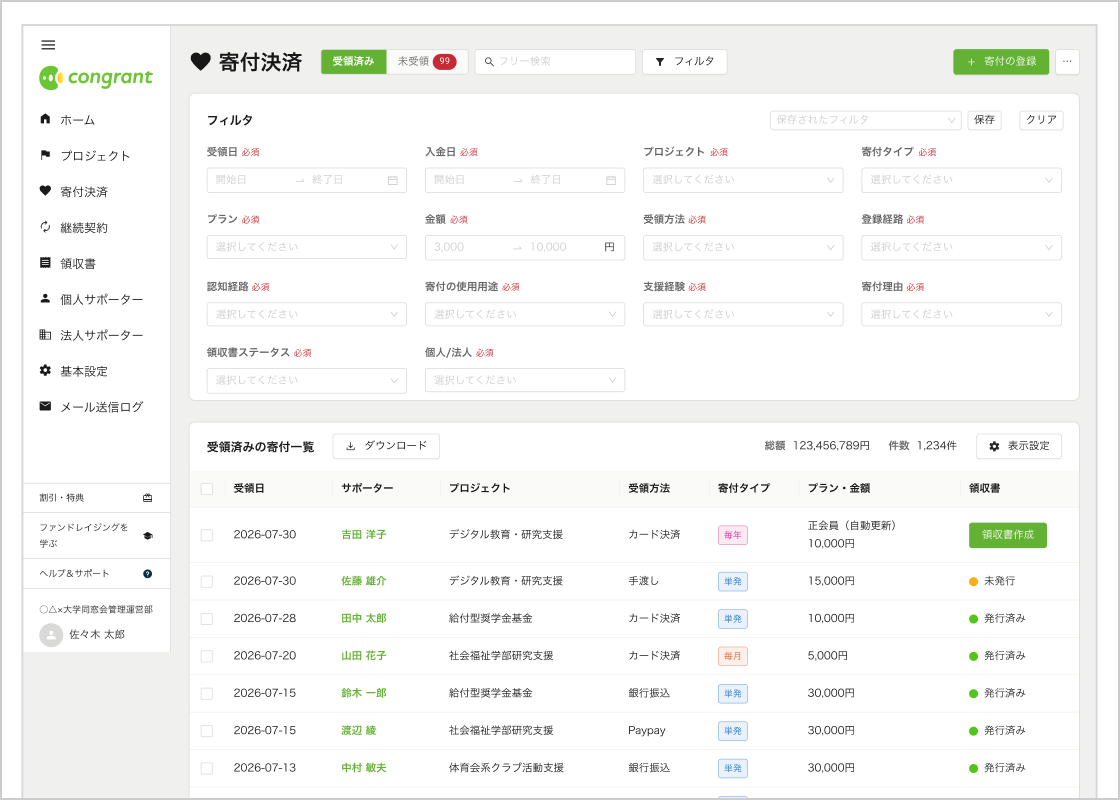1120x800 pixels.
Task: Check the row for 鈴木 一郎
Action: tap(207, 694)
